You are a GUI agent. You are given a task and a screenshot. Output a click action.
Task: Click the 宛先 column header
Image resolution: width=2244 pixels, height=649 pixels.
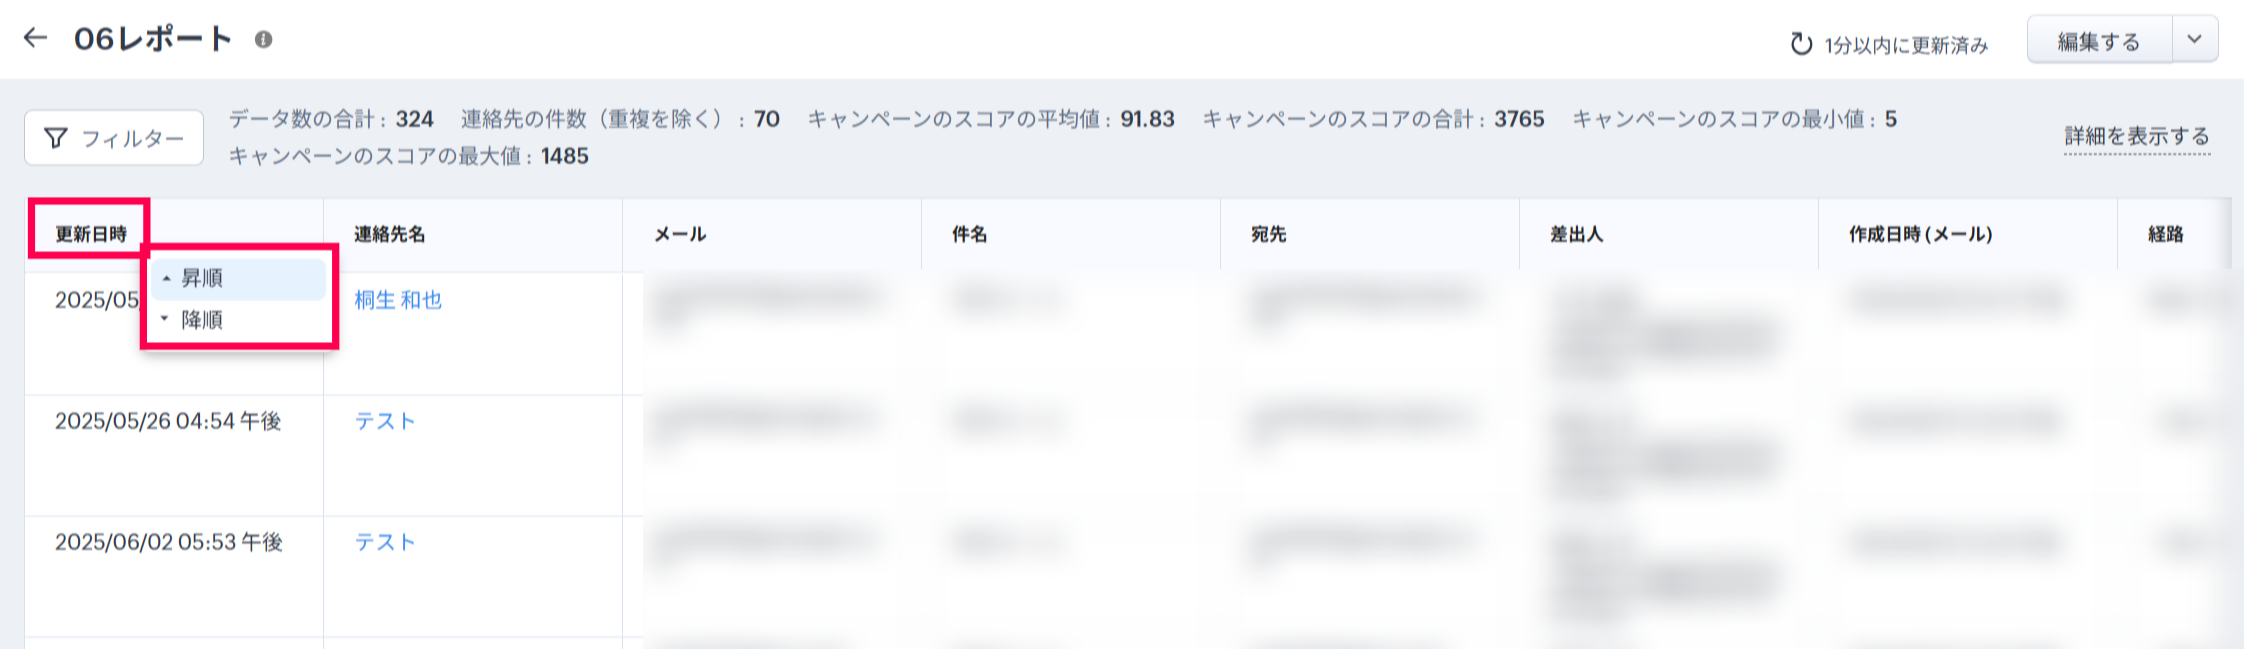click(1268, 234)
